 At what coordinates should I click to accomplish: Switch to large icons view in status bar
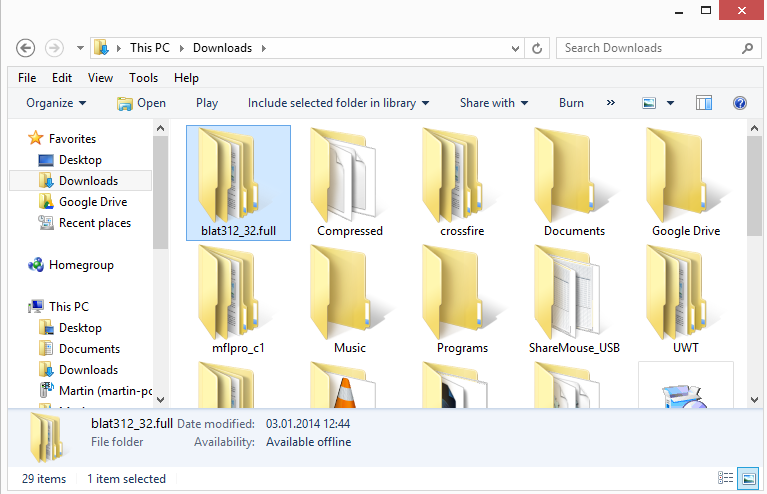[748, 478]
